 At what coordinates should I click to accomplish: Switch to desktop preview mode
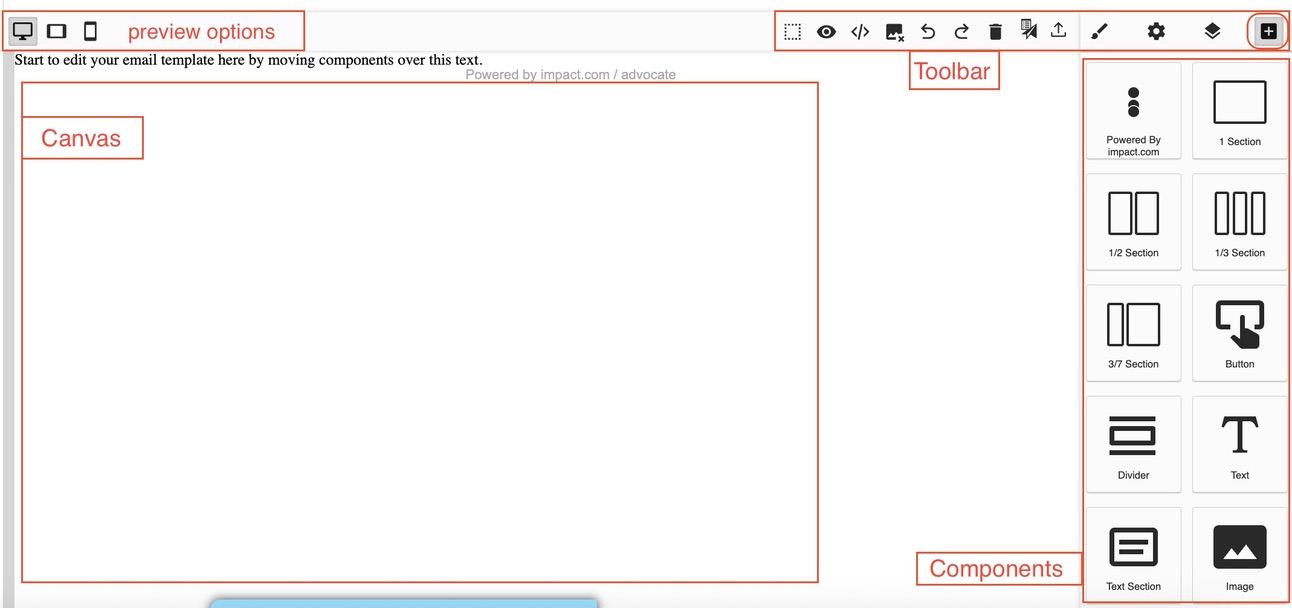[x=23, y=31]
